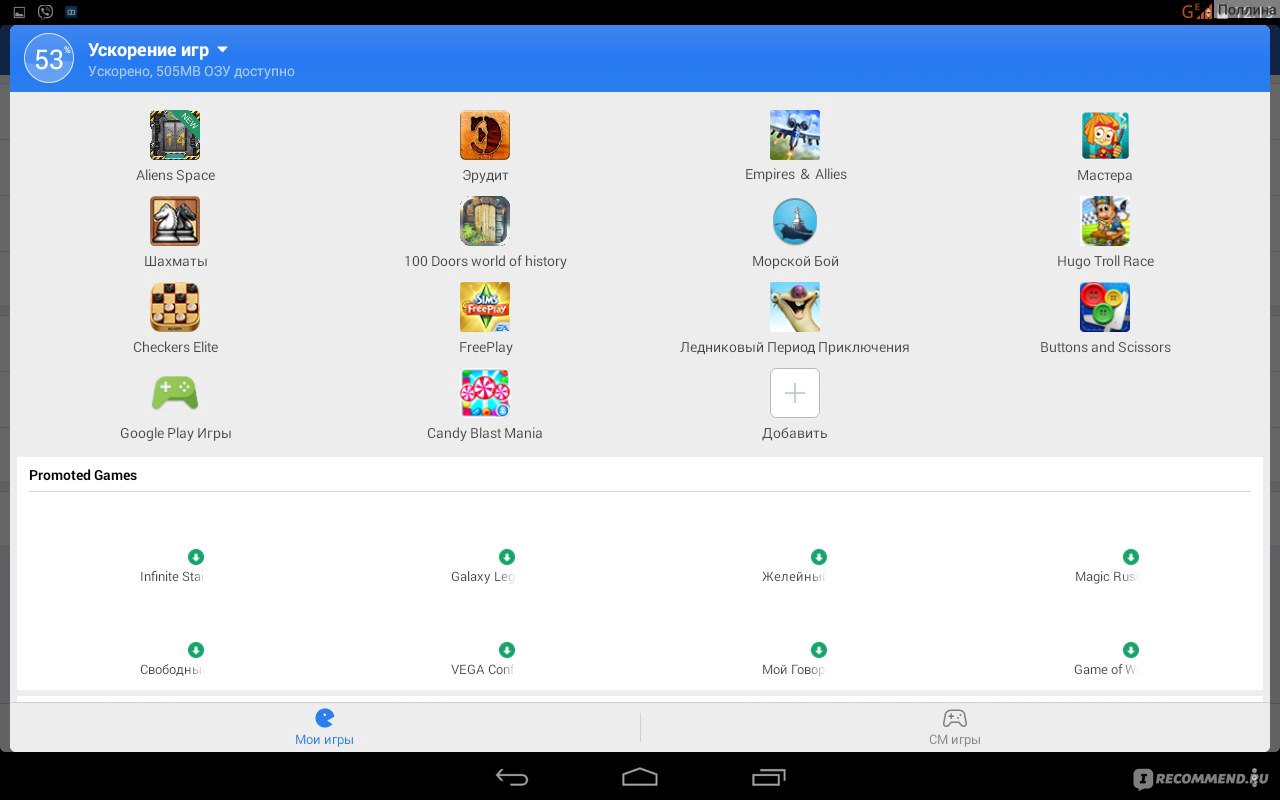Click the Candy Blast Mania label
Image resolution: width=1280 pixels, height=800 pixels.
point(485,433)
